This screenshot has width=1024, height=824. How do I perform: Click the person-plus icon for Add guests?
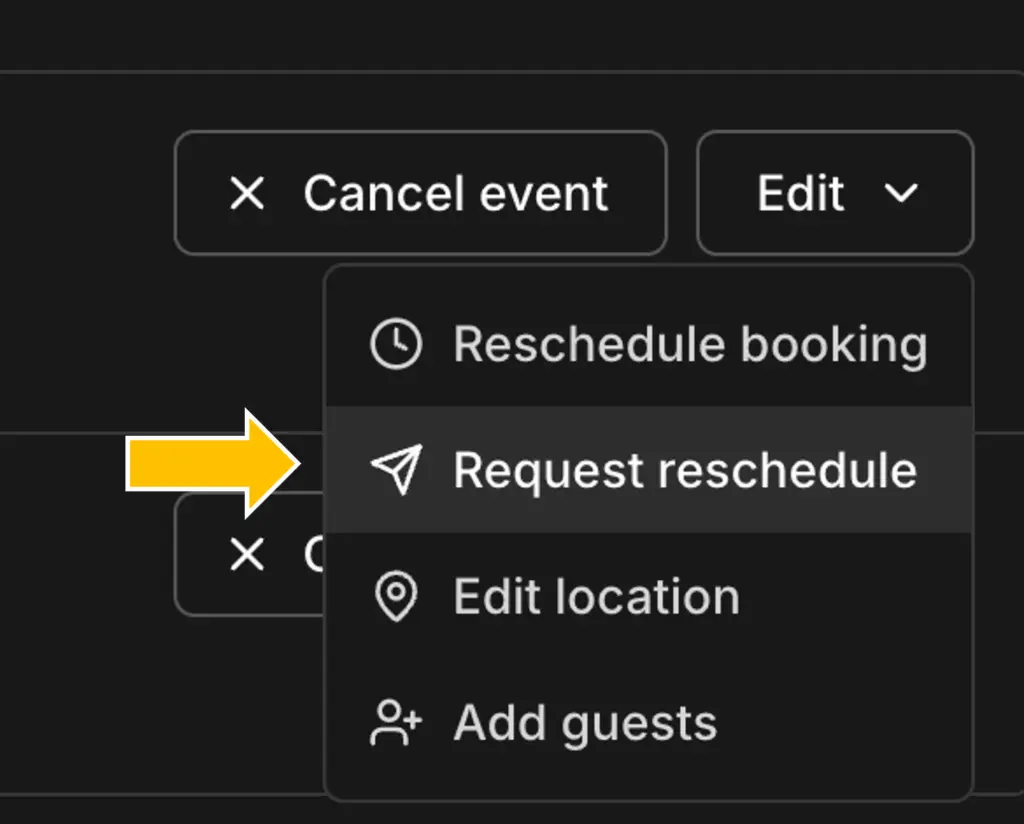[396, 723]
